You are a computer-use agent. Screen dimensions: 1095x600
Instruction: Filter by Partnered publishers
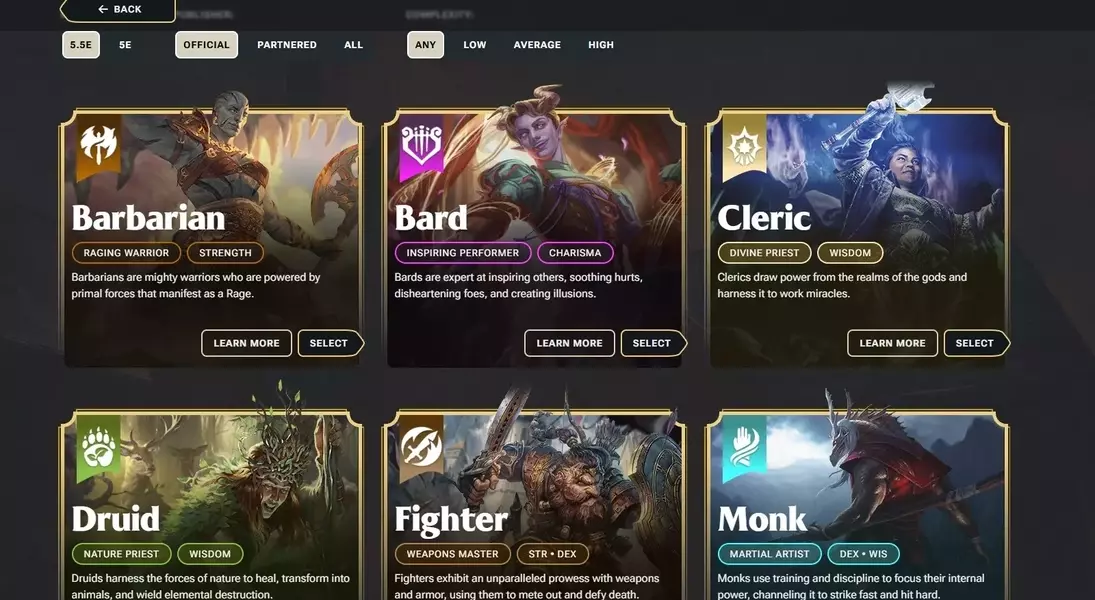pyautogui.click(x=287, y=45)
